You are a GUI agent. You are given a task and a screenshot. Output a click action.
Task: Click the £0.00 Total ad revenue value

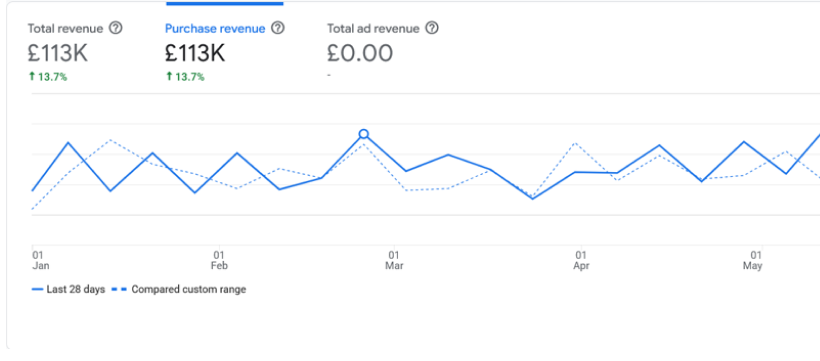[x=360, y=53]
